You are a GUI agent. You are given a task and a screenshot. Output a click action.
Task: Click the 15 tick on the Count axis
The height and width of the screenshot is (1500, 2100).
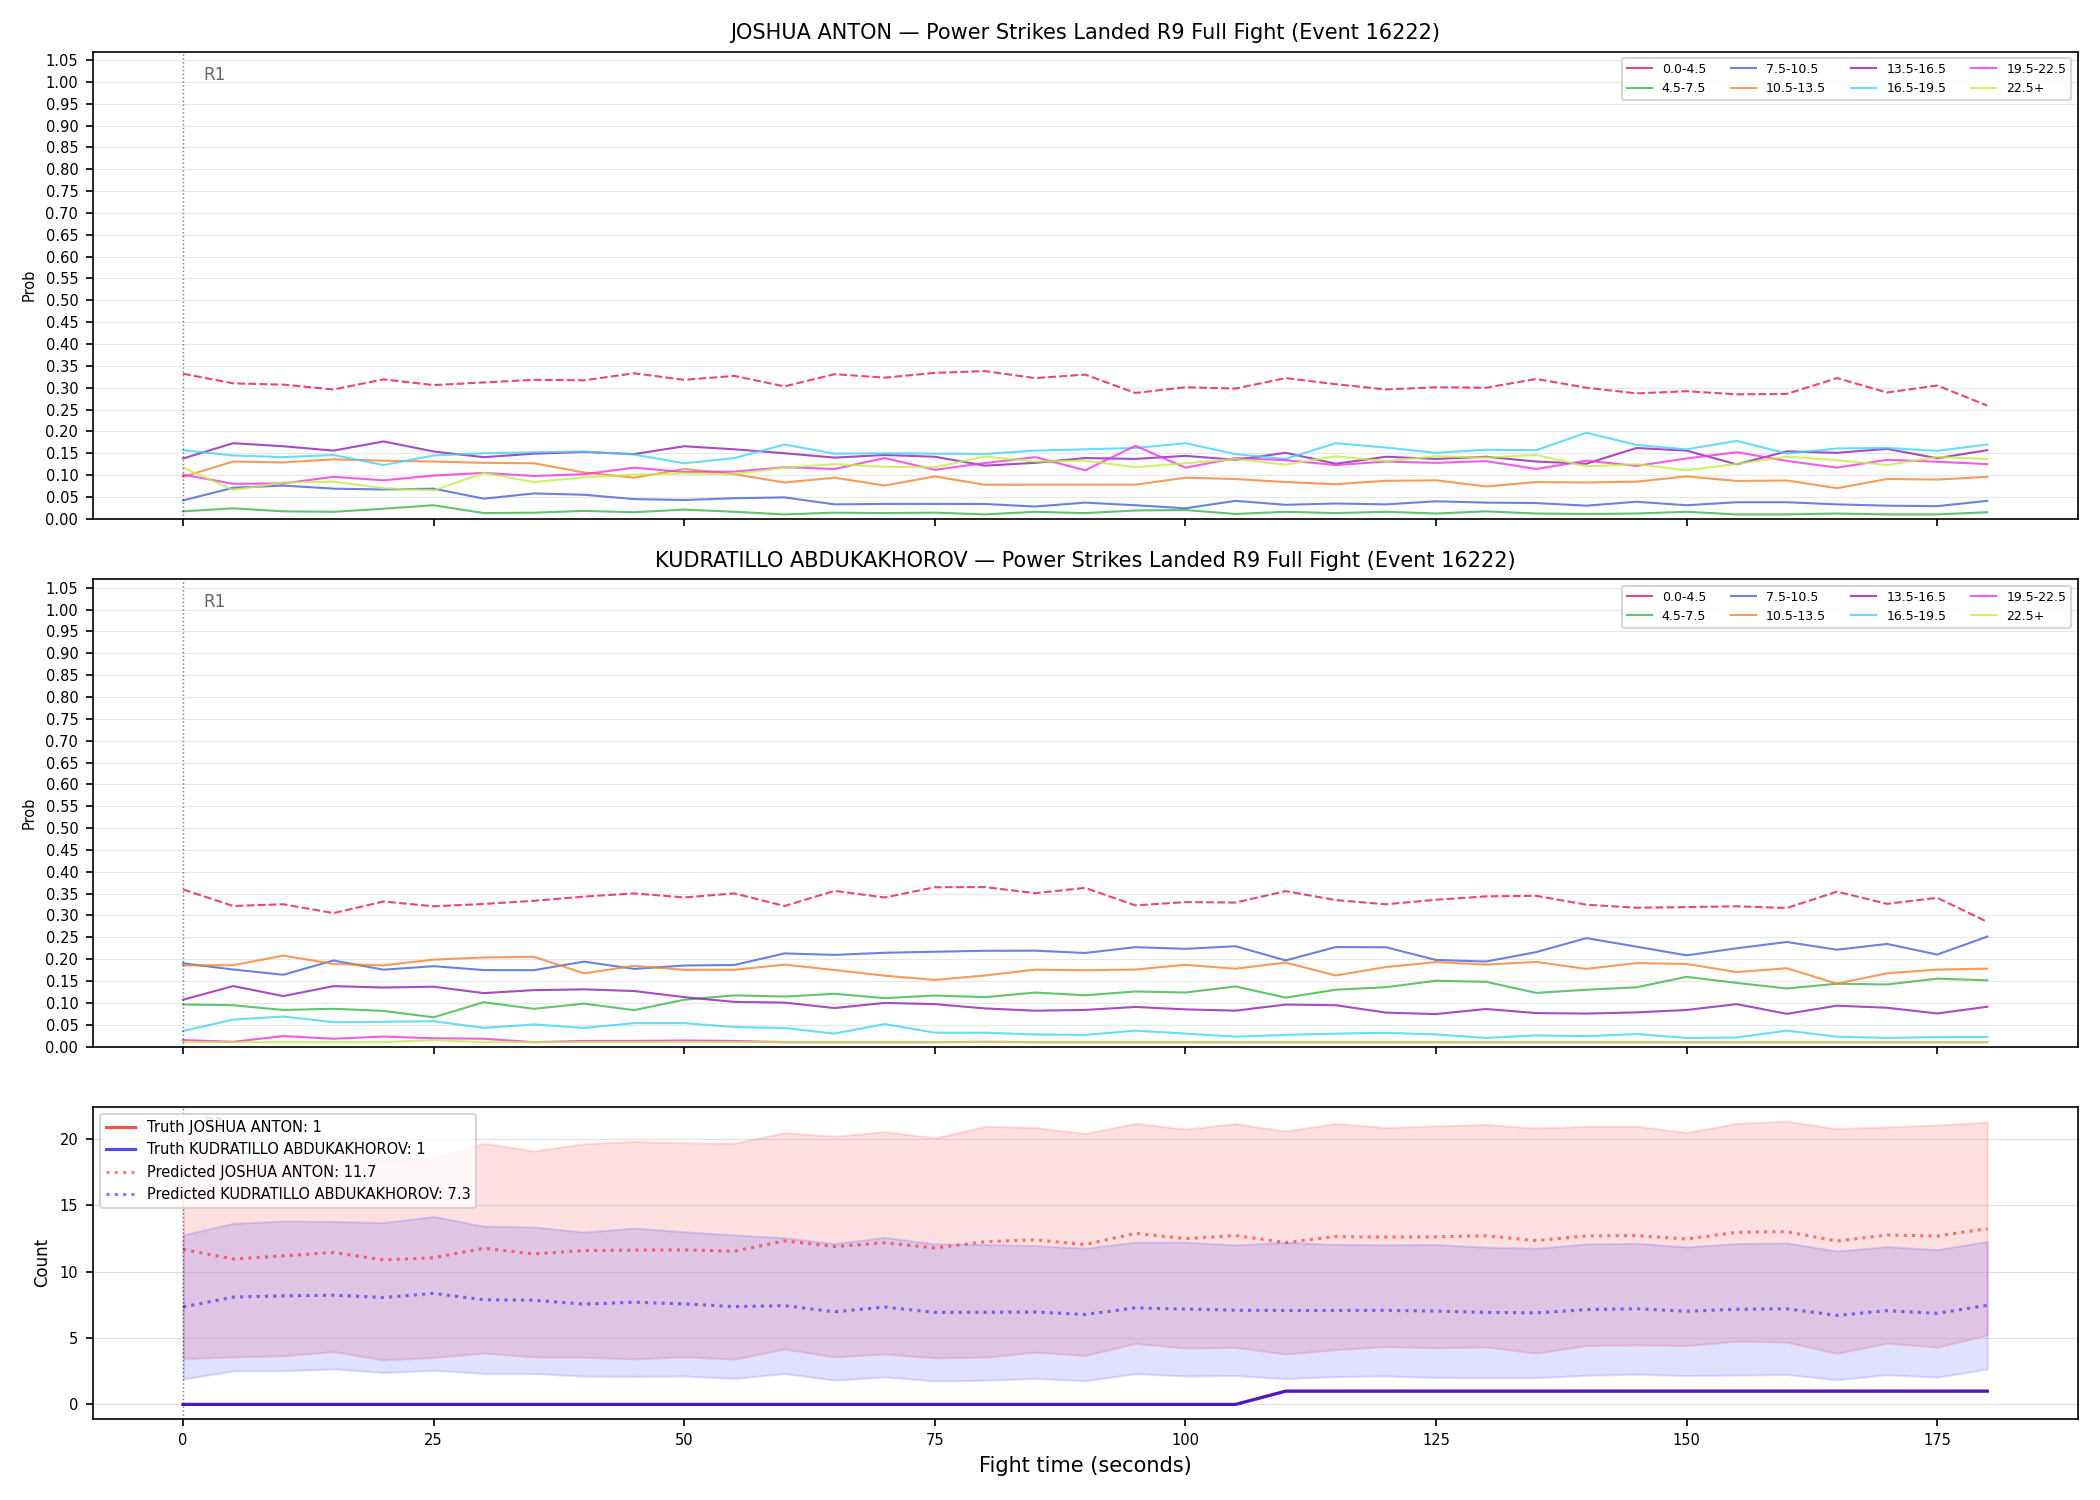coord(69,1206)
